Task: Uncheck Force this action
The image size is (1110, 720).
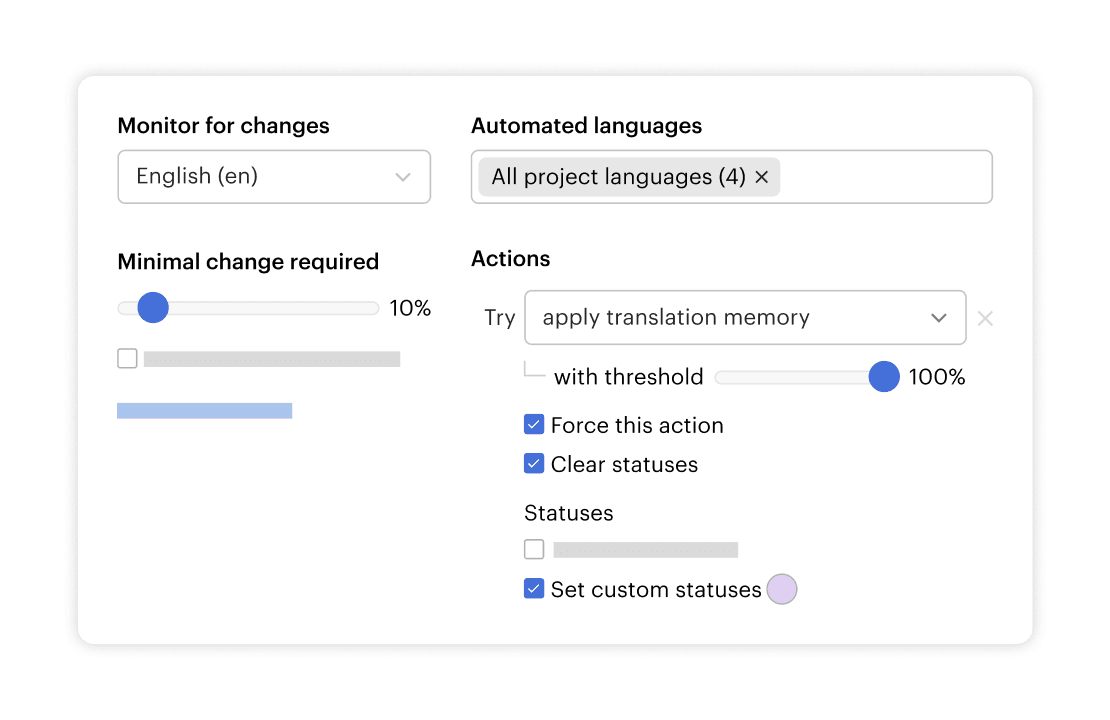Action: point(534,425)
